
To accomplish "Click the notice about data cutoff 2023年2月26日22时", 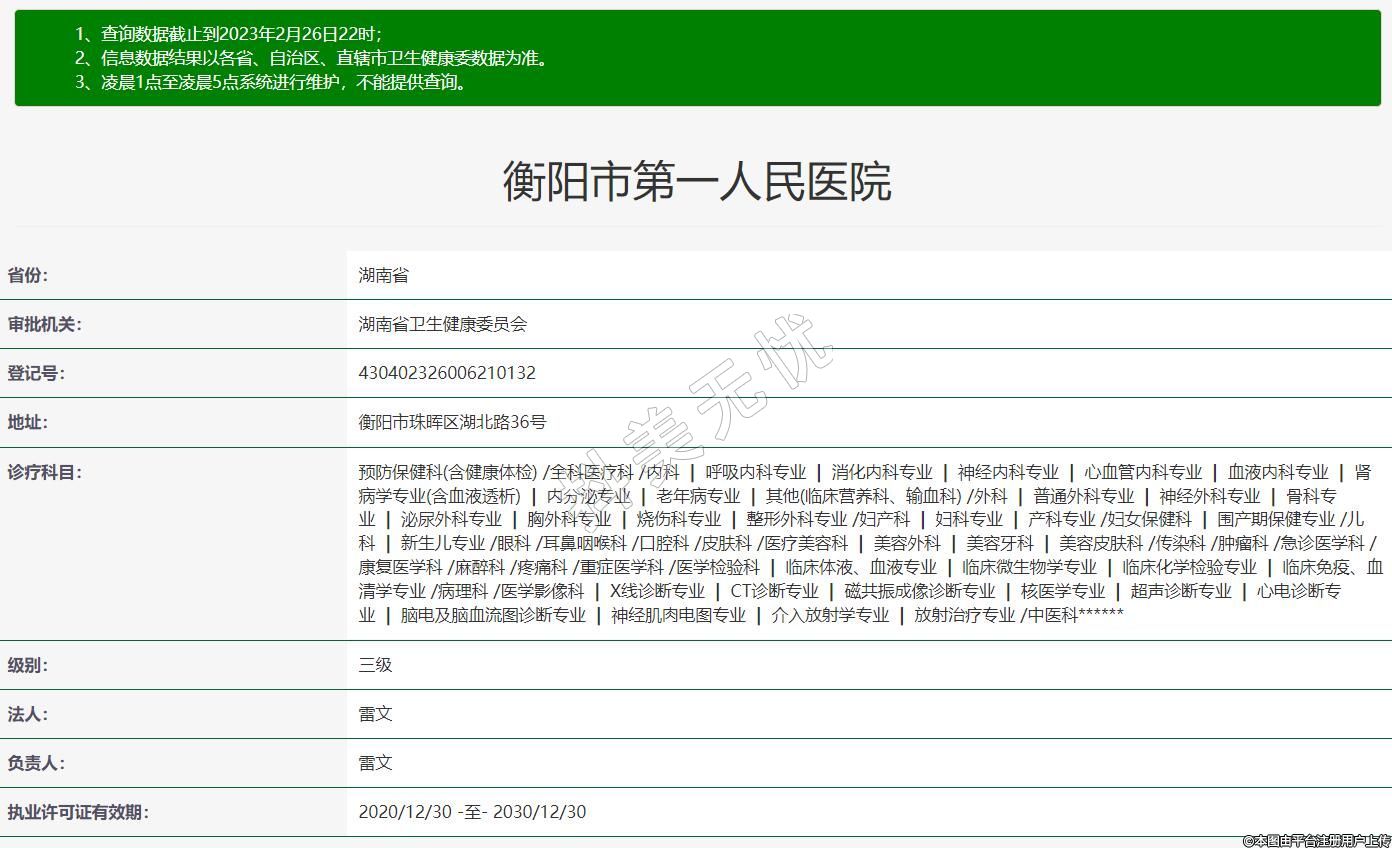I will pos(228,34).
